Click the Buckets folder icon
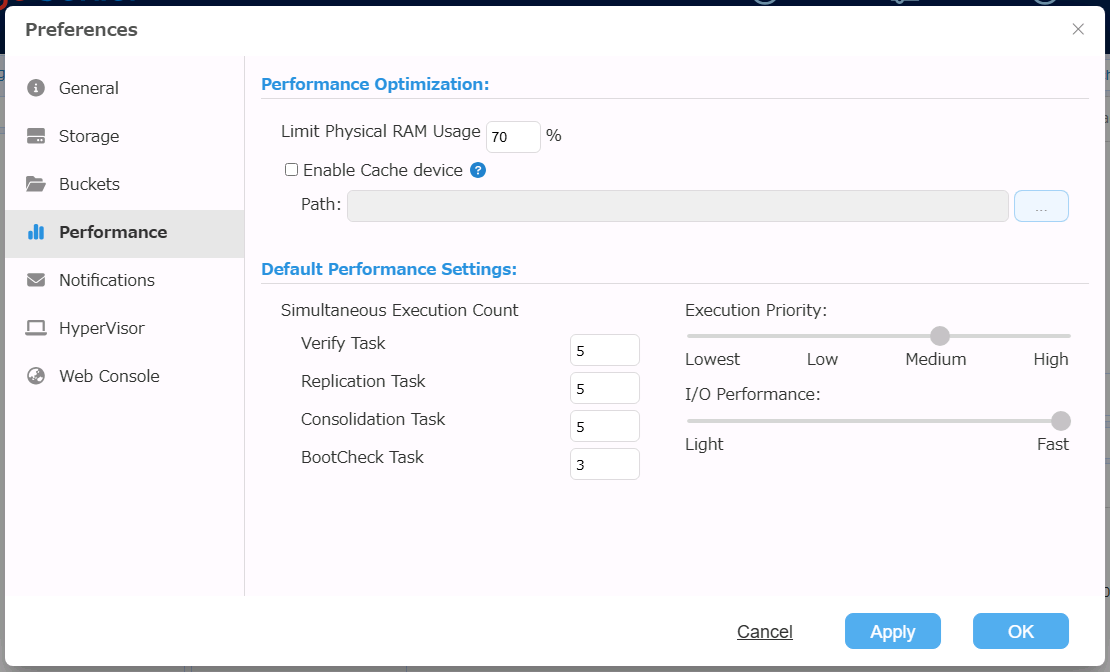Screen dimensions: 1110x672 click(x=36, y=184)
